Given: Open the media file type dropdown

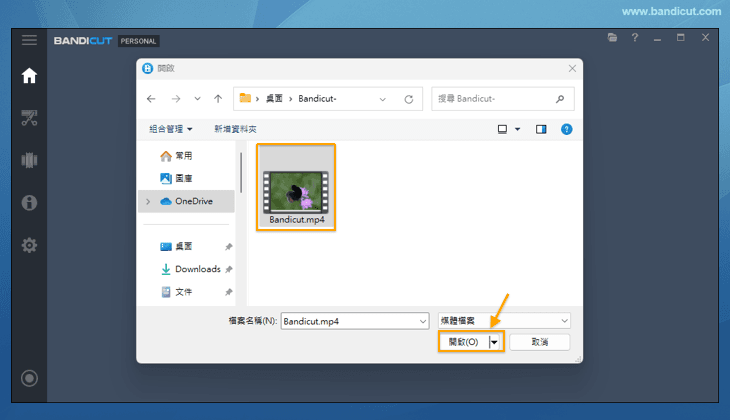Looking at the screenshot, I should [x=565, y=321].
